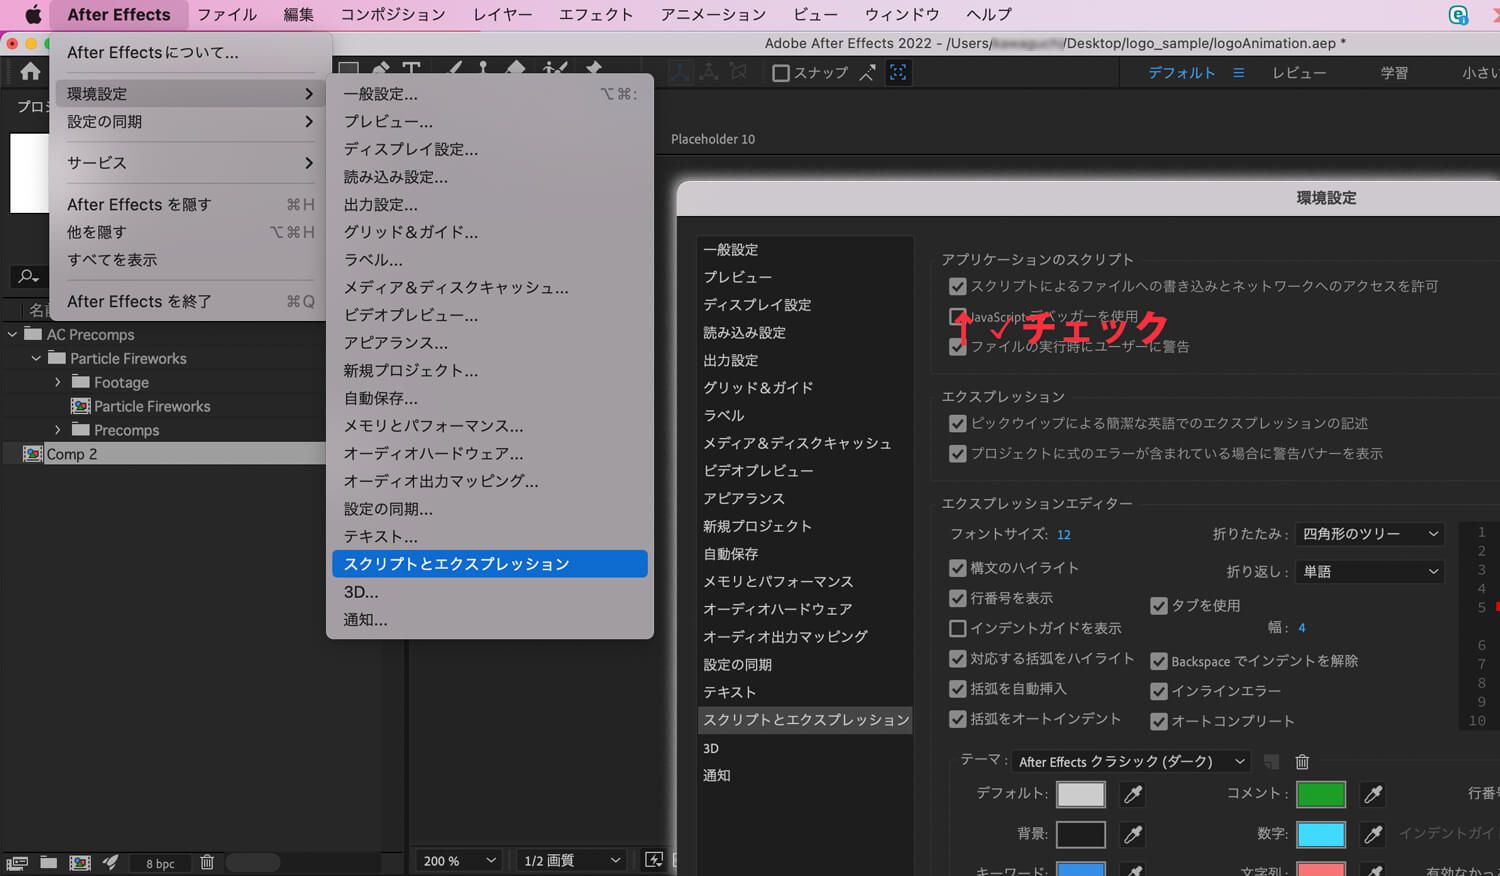This screenshot has width=1500, height=876.
Task: Click the Home icon in the toolbar
Action: coord(30,71)
